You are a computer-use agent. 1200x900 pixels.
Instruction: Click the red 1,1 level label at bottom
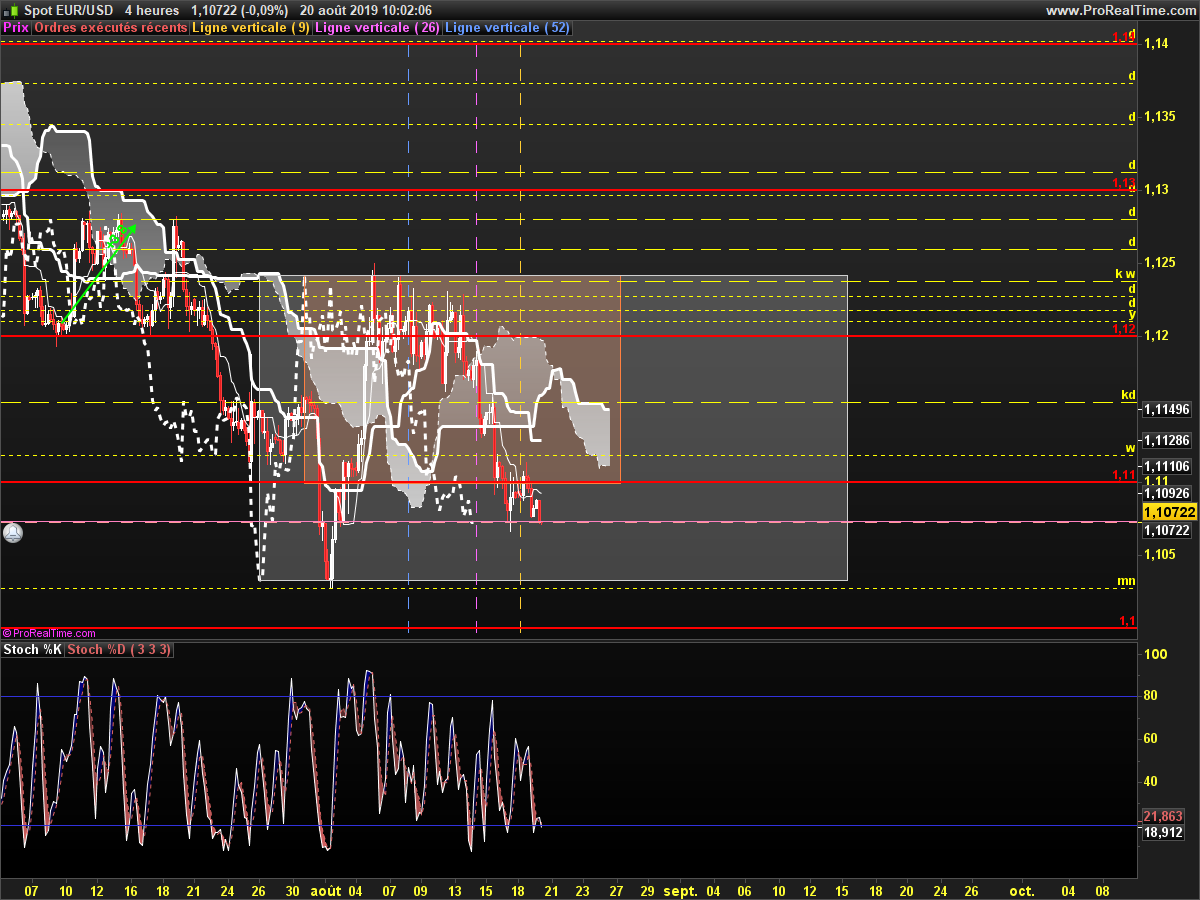1127,621
